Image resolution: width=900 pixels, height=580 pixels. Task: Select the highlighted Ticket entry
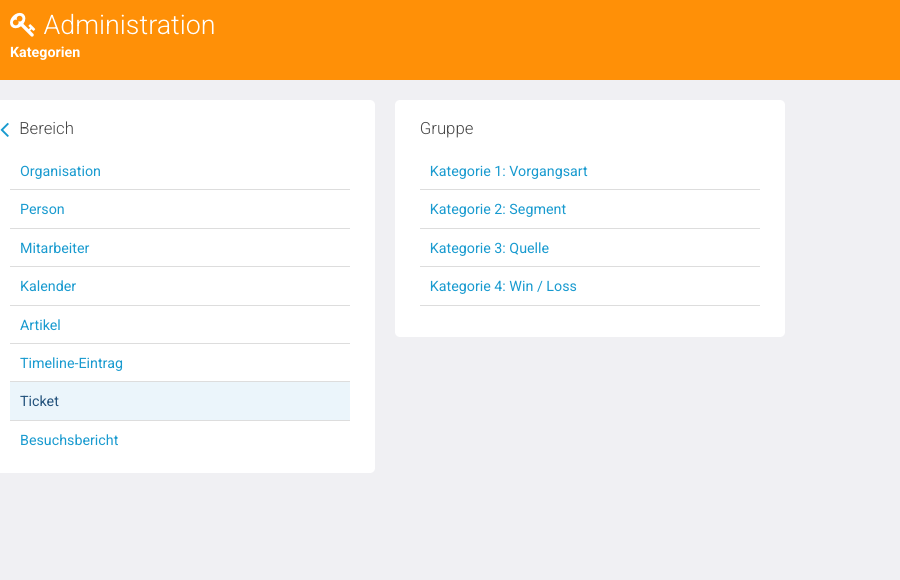[180, 401]
